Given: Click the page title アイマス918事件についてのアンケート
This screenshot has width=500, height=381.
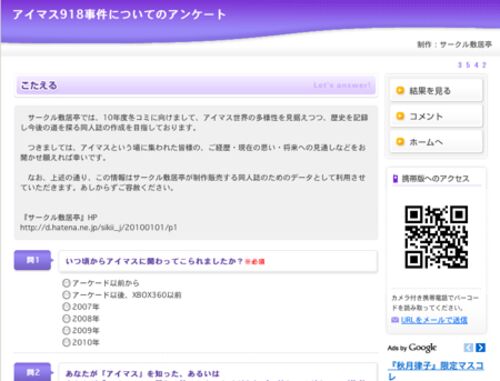Looking at the screenshot, I should (x=119, y=15).
